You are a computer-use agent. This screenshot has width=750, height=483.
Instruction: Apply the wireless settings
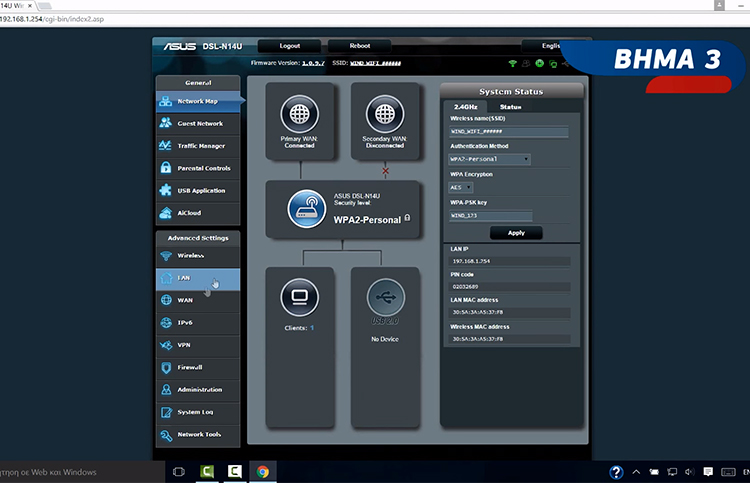pyautogui.click(x=516, y=233)
